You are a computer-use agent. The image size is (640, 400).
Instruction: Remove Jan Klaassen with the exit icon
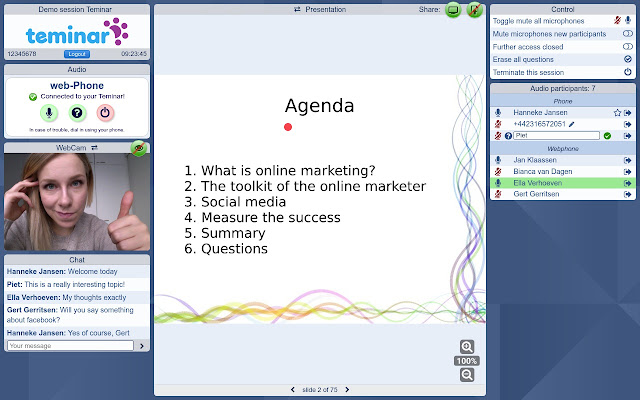click(628, 160)
